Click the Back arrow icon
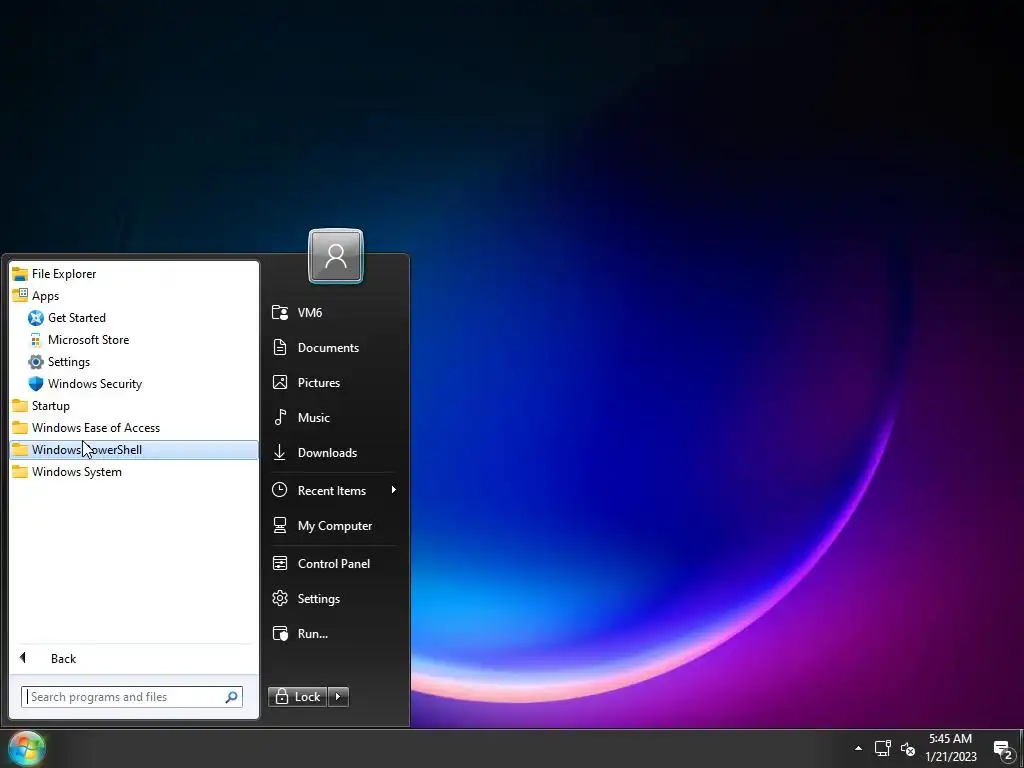 click(23, 658)
